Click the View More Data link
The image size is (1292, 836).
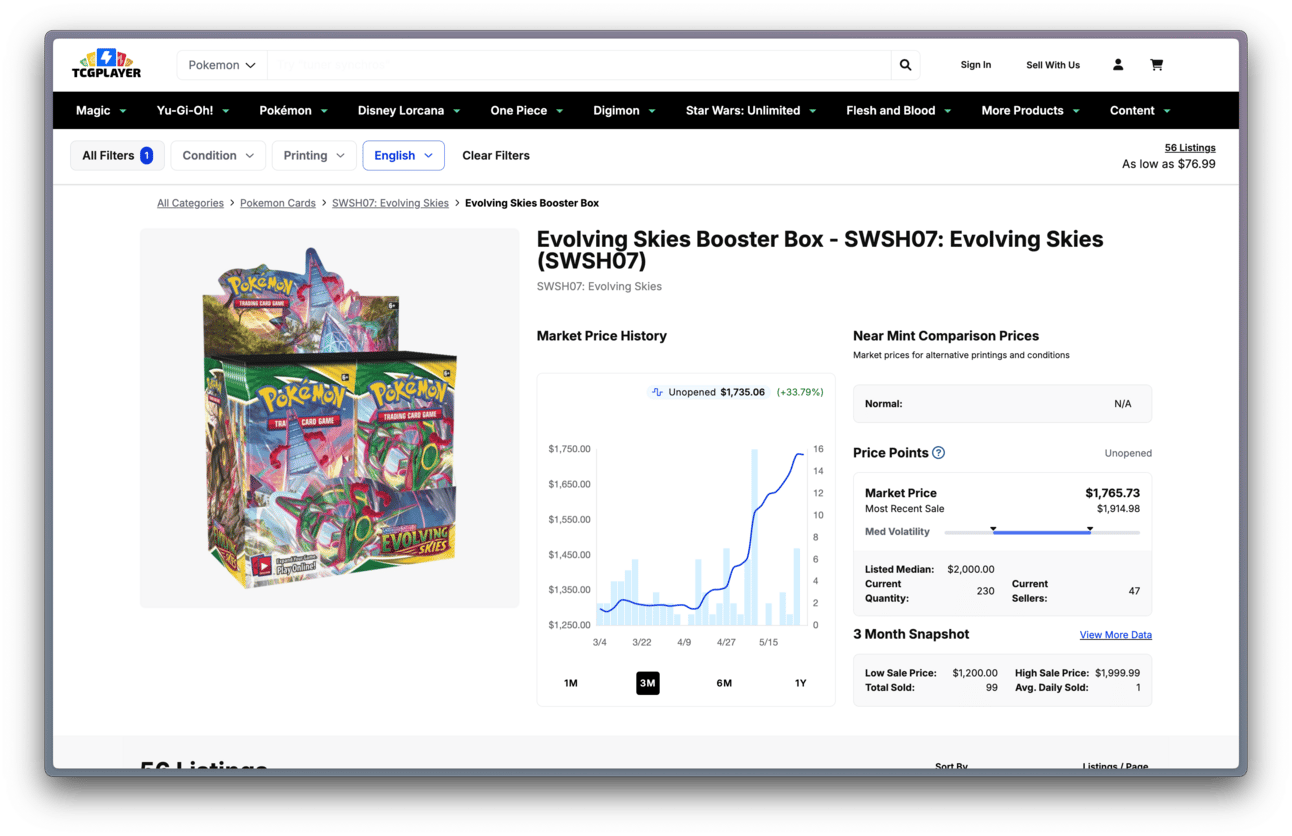[x=1116, y=635]
